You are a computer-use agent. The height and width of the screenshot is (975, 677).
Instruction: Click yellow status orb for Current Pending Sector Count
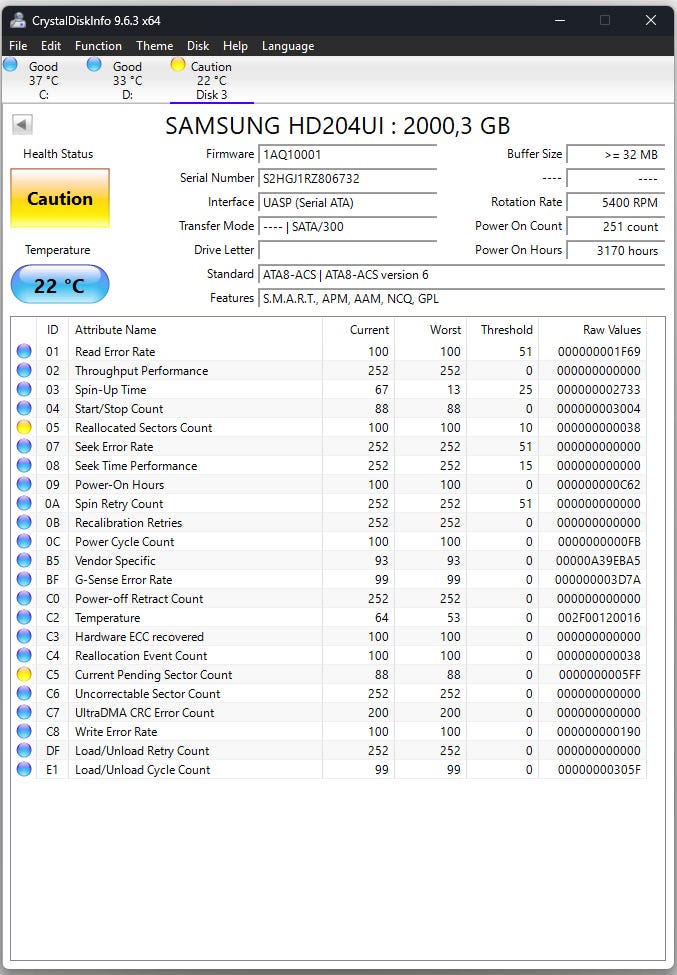[x=24, y=674]
